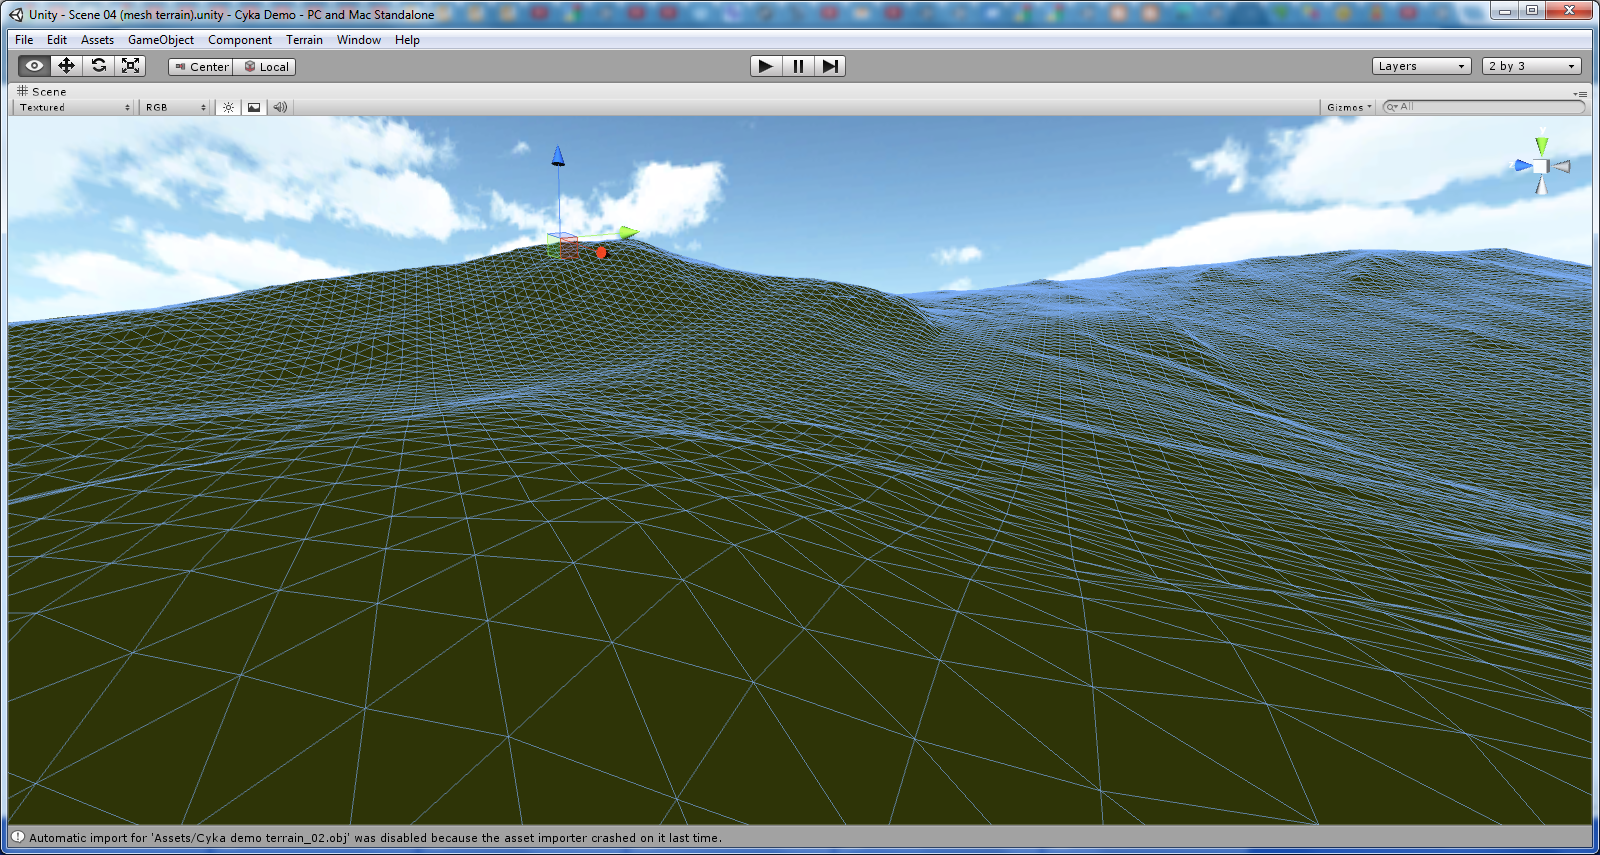Select the Move tool
This screenshot has height=855, width=1600.
click(x=66, y=66)
